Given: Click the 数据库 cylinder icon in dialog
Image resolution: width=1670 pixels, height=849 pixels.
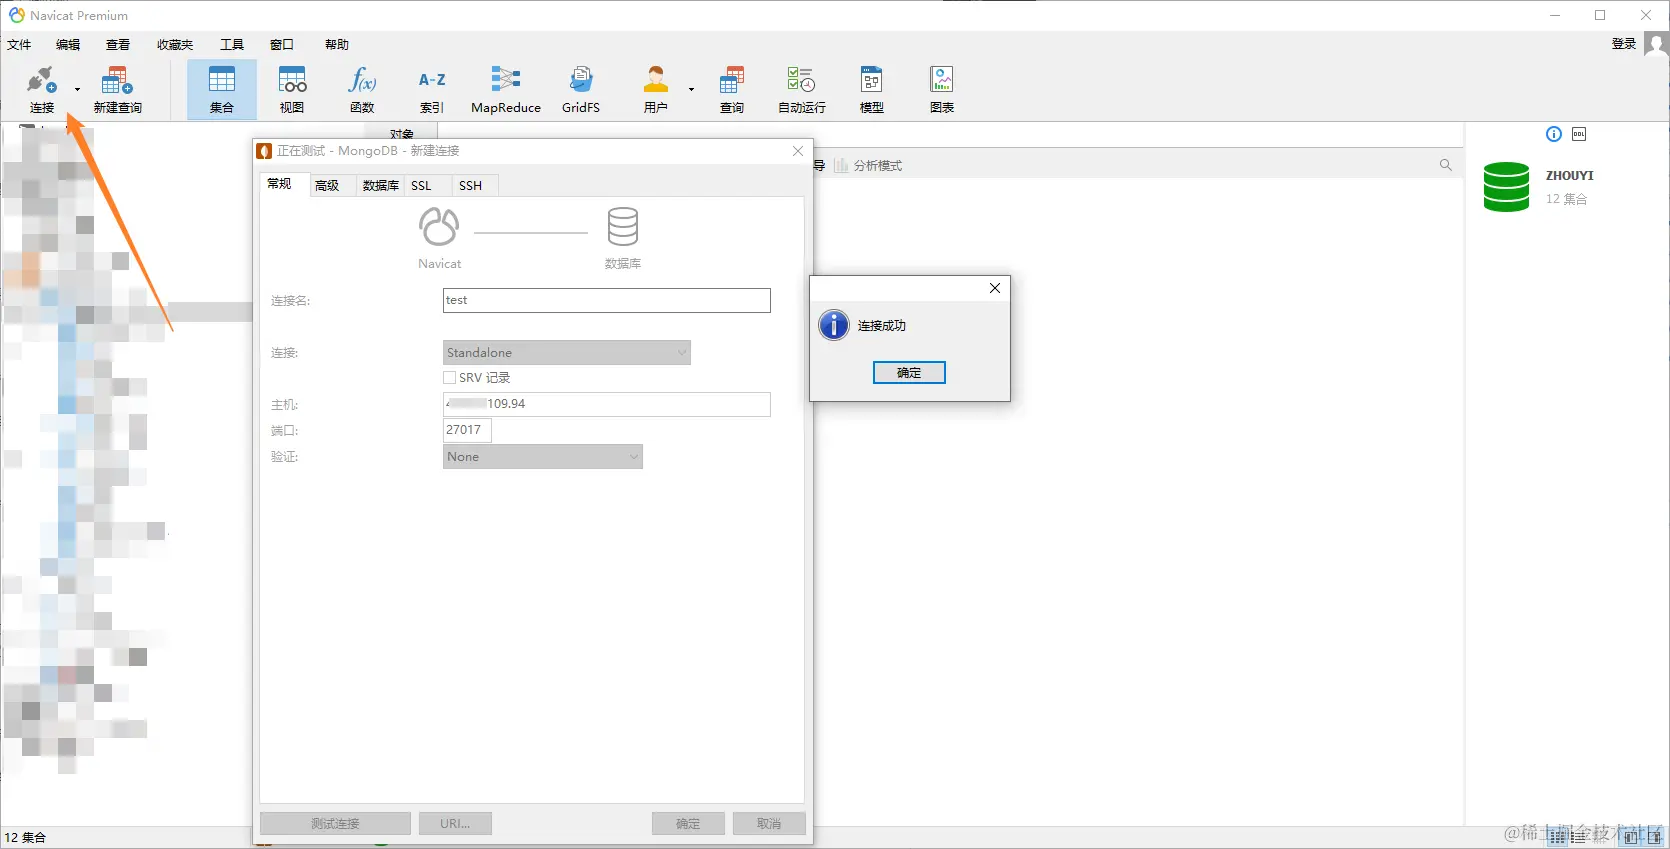Looking at the screenshot, I should pyautogui.click(x=623, y=227).
